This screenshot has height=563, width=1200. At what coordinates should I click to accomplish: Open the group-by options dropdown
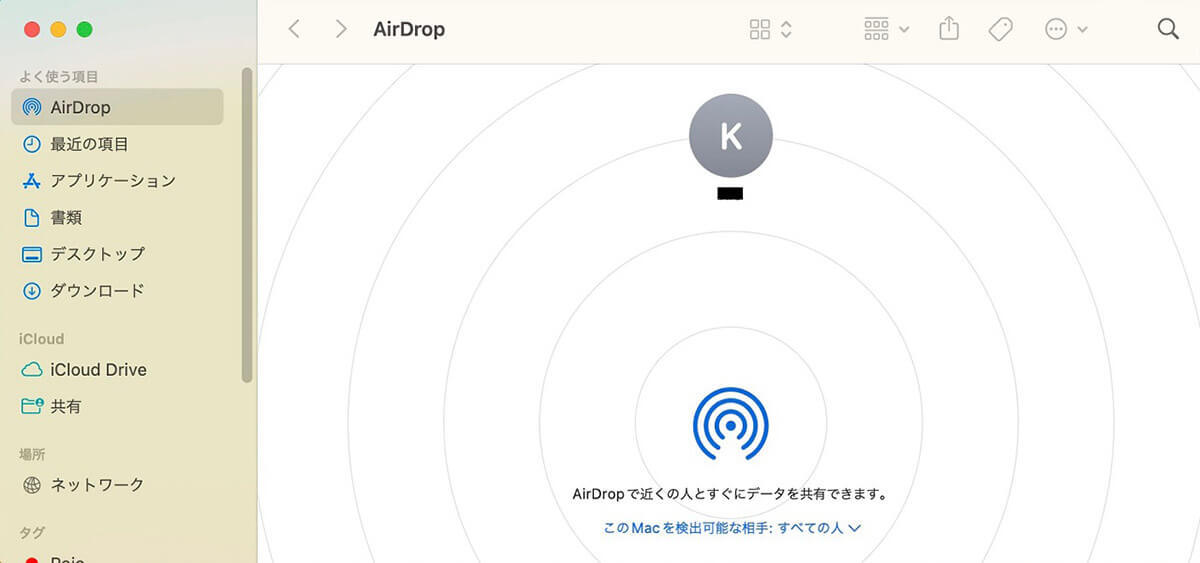click(x=887, y=29)
